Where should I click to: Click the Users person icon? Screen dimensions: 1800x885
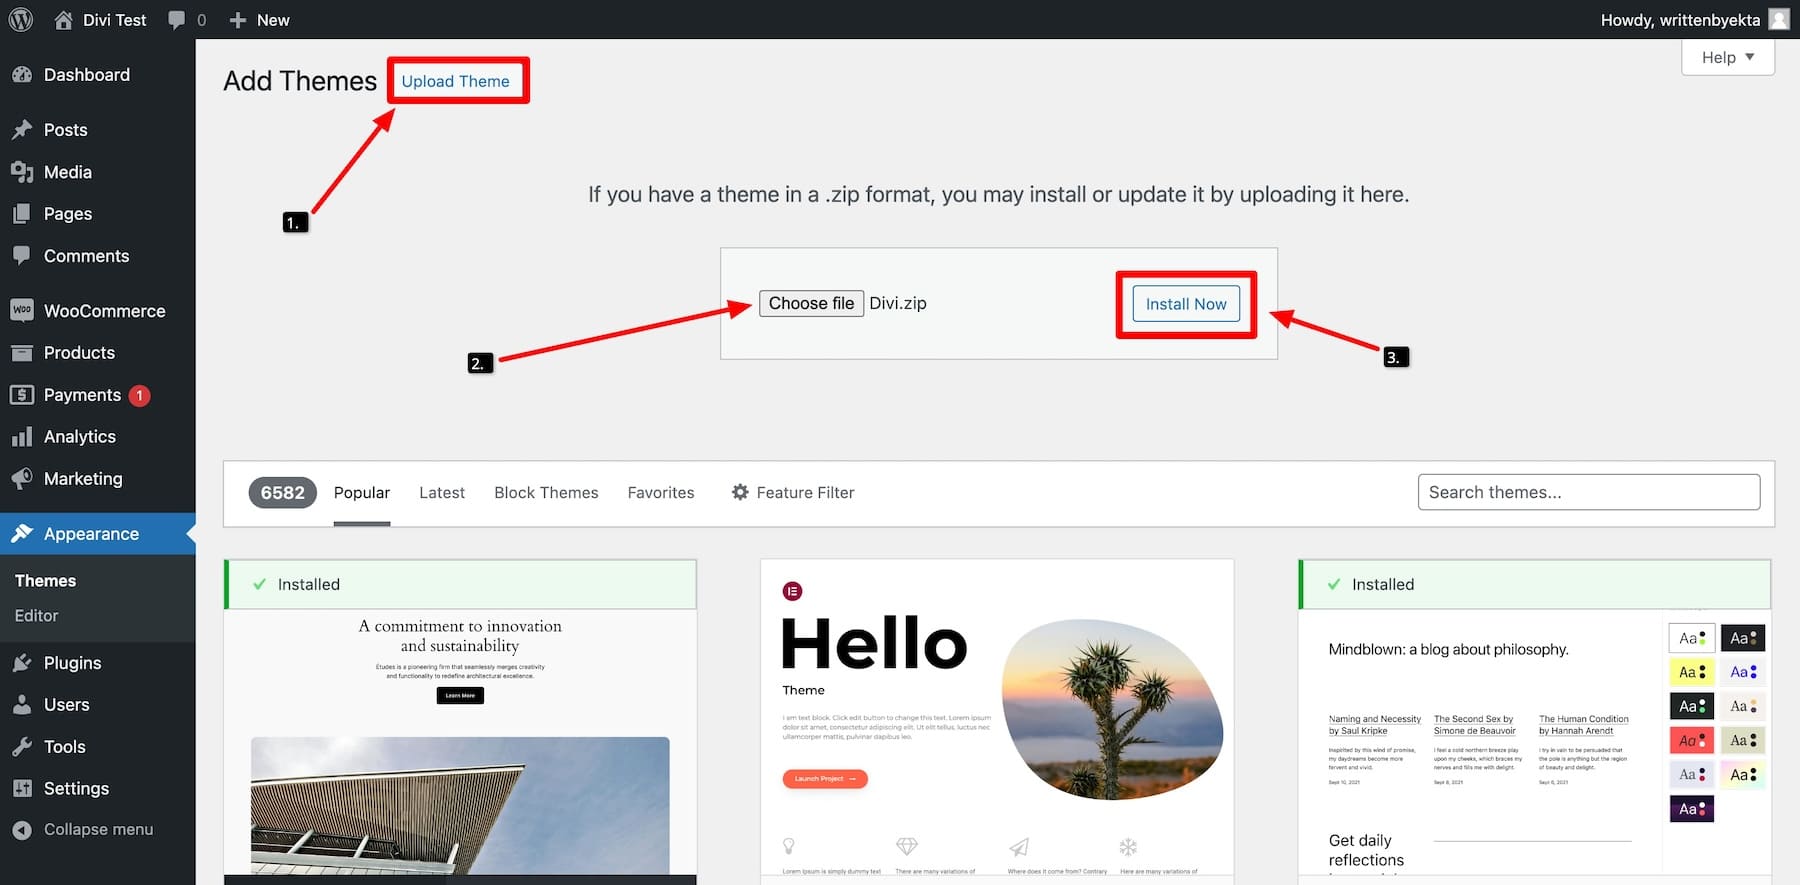[x=22, y=705]
